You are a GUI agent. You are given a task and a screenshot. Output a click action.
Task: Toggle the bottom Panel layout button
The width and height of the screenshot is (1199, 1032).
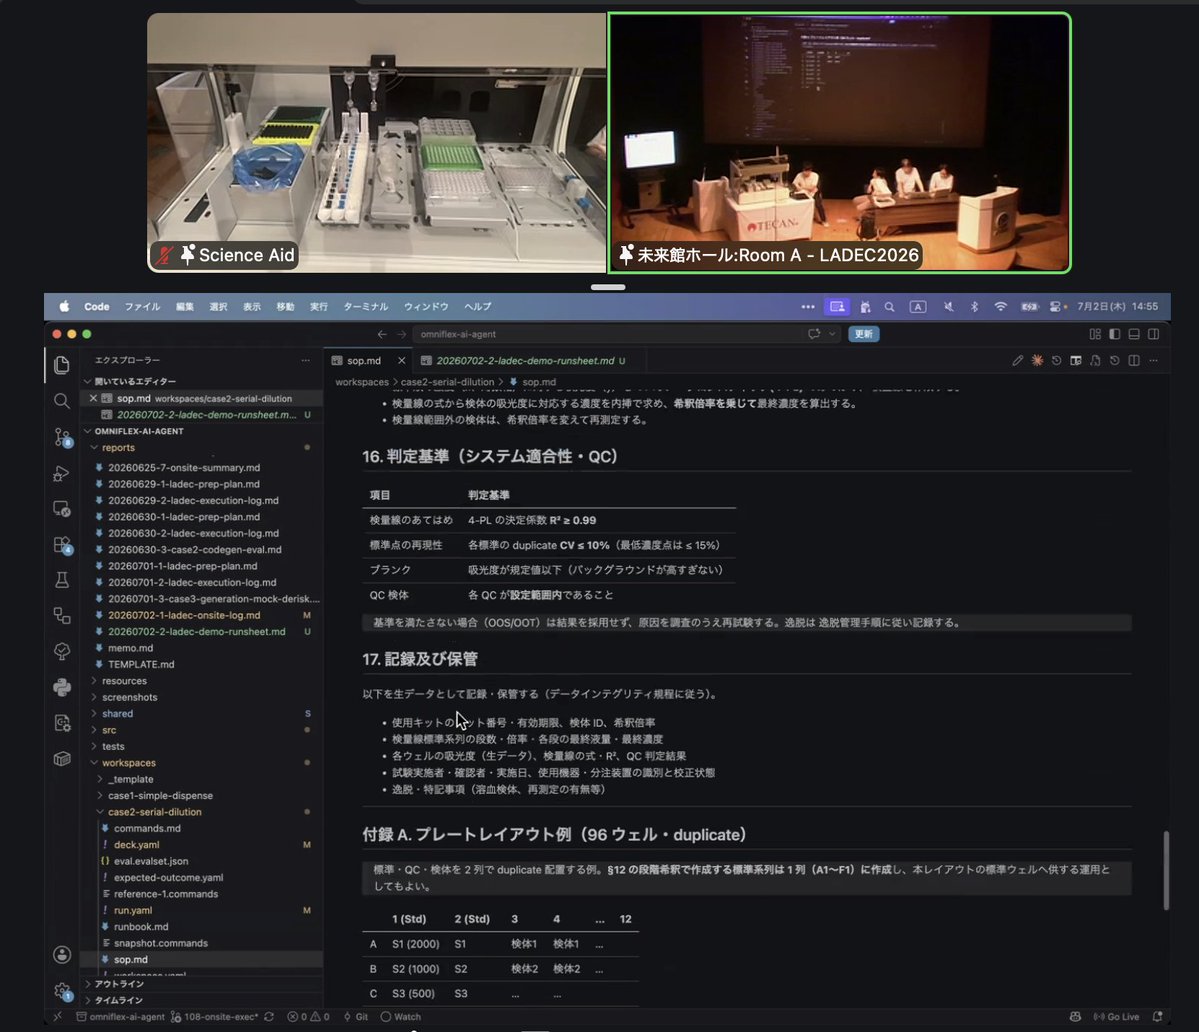pyautogui.click(x=1134, y=334)
